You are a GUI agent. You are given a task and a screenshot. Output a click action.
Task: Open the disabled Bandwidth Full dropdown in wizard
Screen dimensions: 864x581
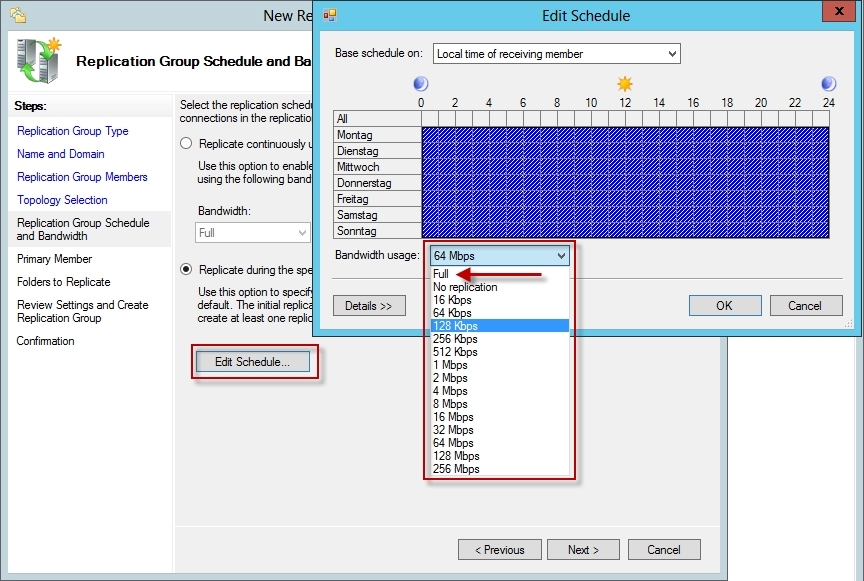pyautogui.click(x=252, y=233)
